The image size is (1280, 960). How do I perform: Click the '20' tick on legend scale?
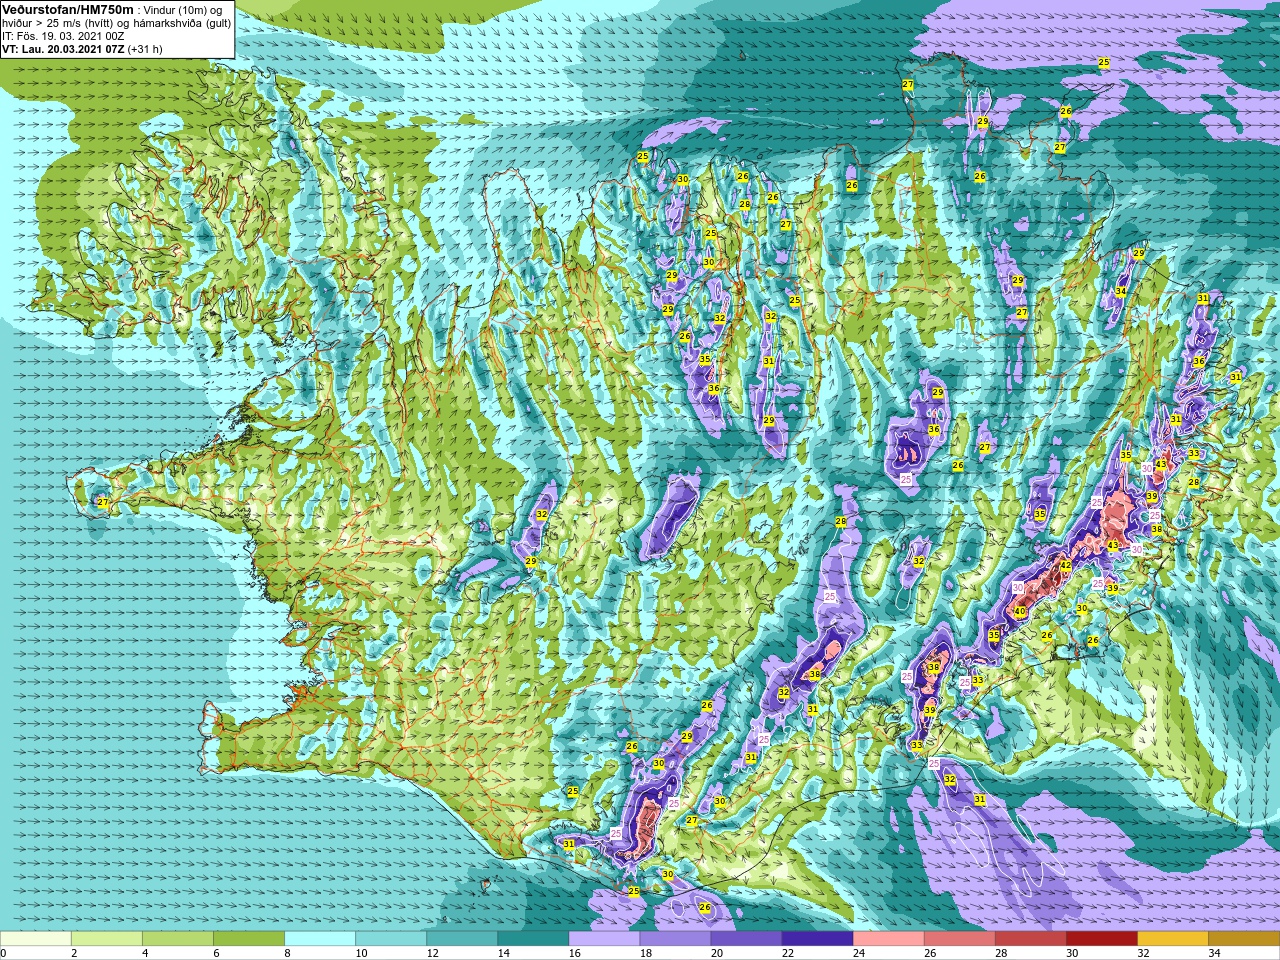[716, 953]
